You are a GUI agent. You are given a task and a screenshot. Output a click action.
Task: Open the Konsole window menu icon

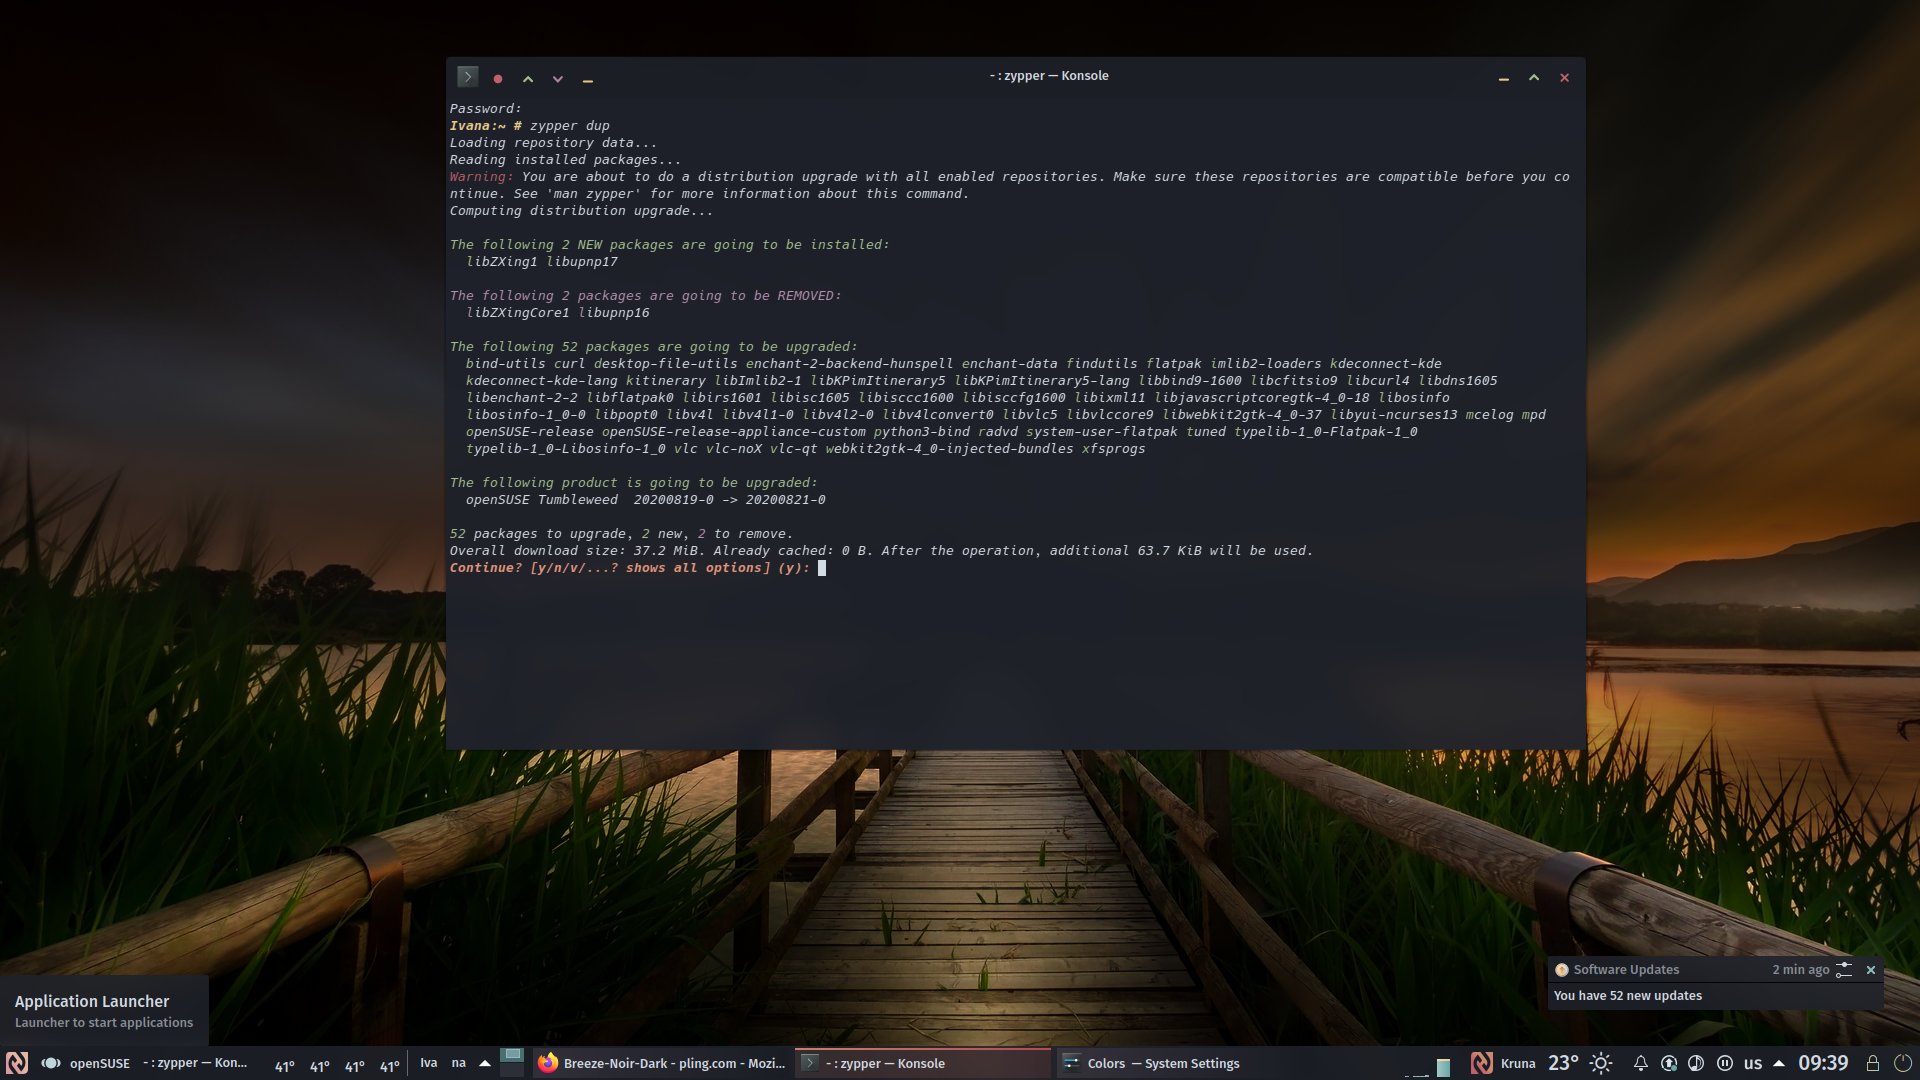tap(467, 77)
